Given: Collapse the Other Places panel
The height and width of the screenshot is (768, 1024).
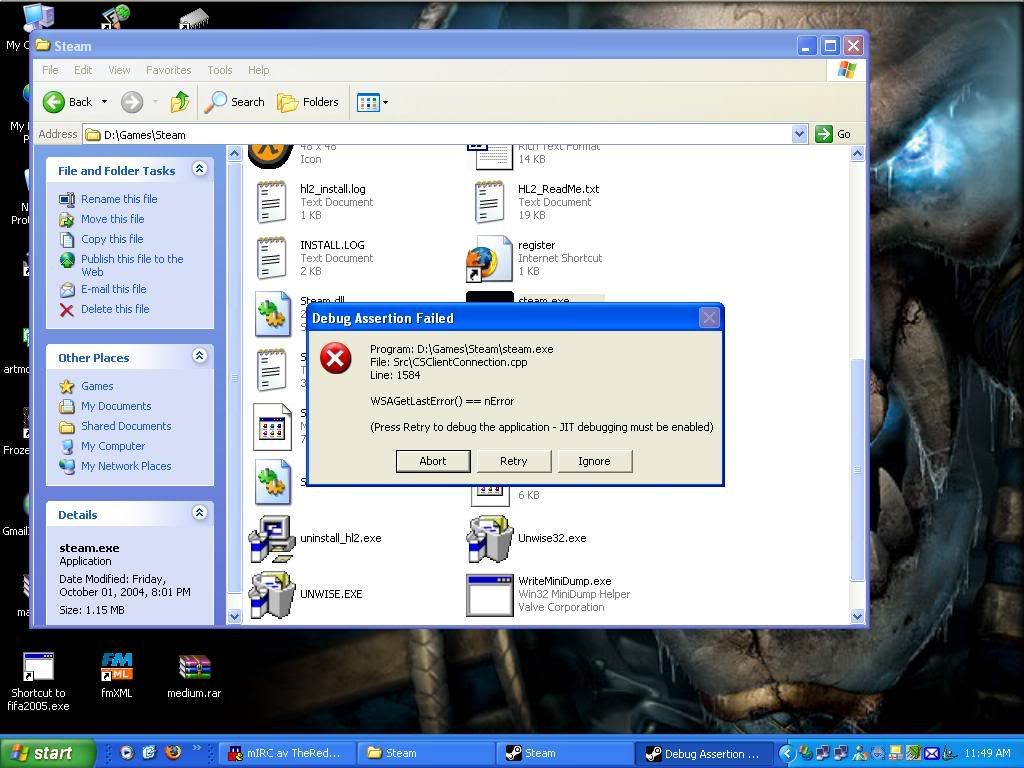Looking at the screenshot, I should pyautogui.click(x=200, y=356).
